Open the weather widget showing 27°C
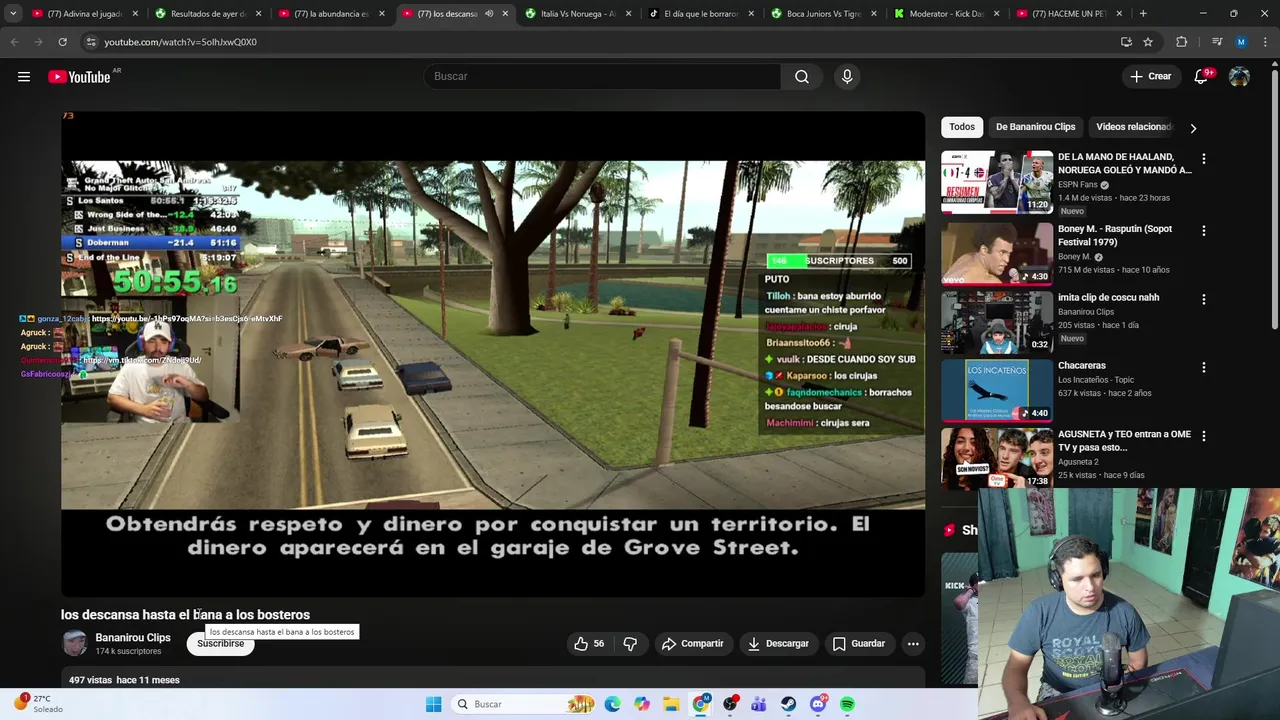The image size is (1280, 720). coord(38,704)
